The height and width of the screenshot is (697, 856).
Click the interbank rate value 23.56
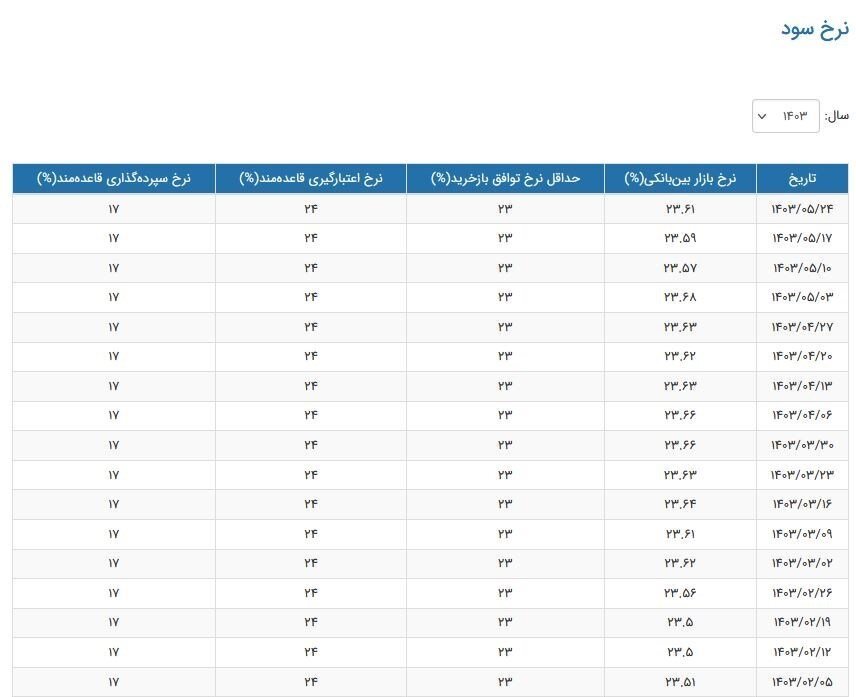tap(680, 593)
